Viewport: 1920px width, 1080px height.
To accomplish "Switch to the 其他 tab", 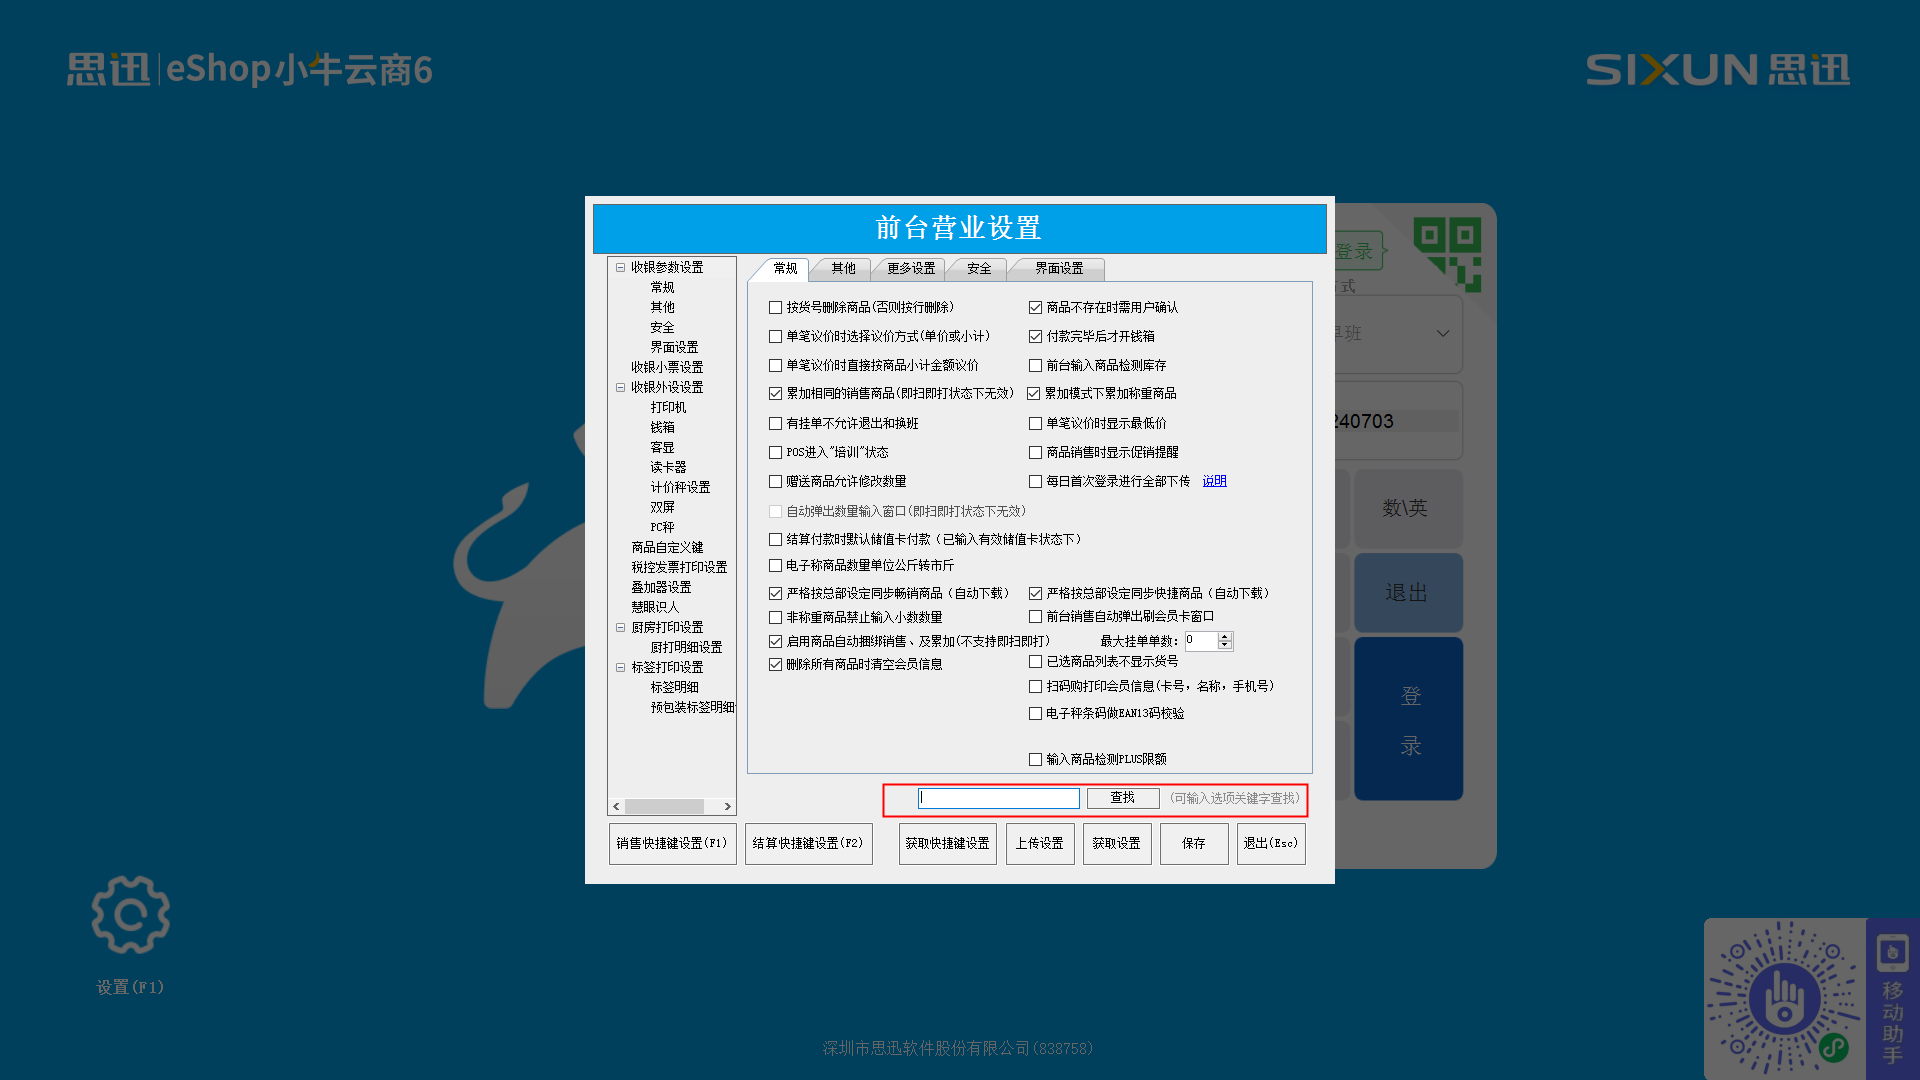I will point(843,268).
